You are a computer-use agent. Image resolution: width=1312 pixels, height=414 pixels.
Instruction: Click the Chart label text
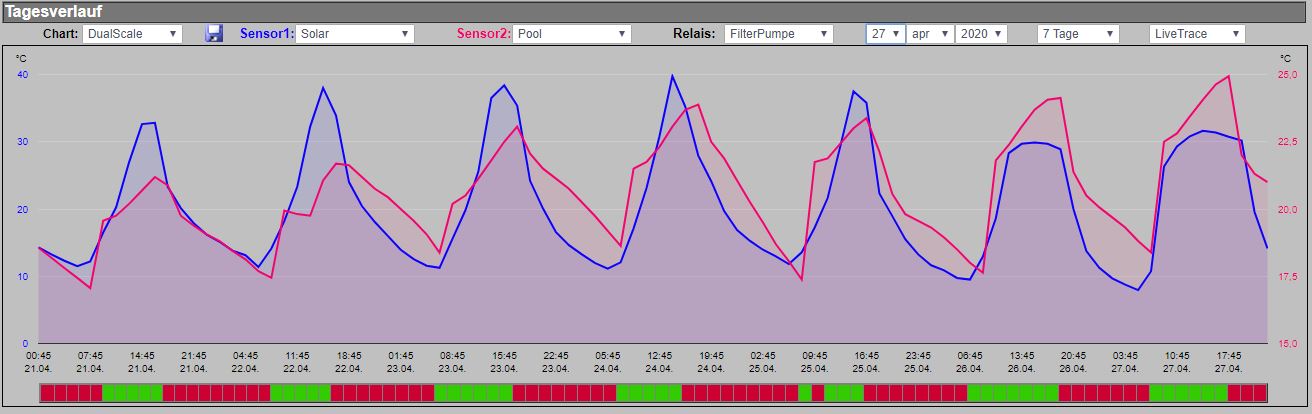61,33
